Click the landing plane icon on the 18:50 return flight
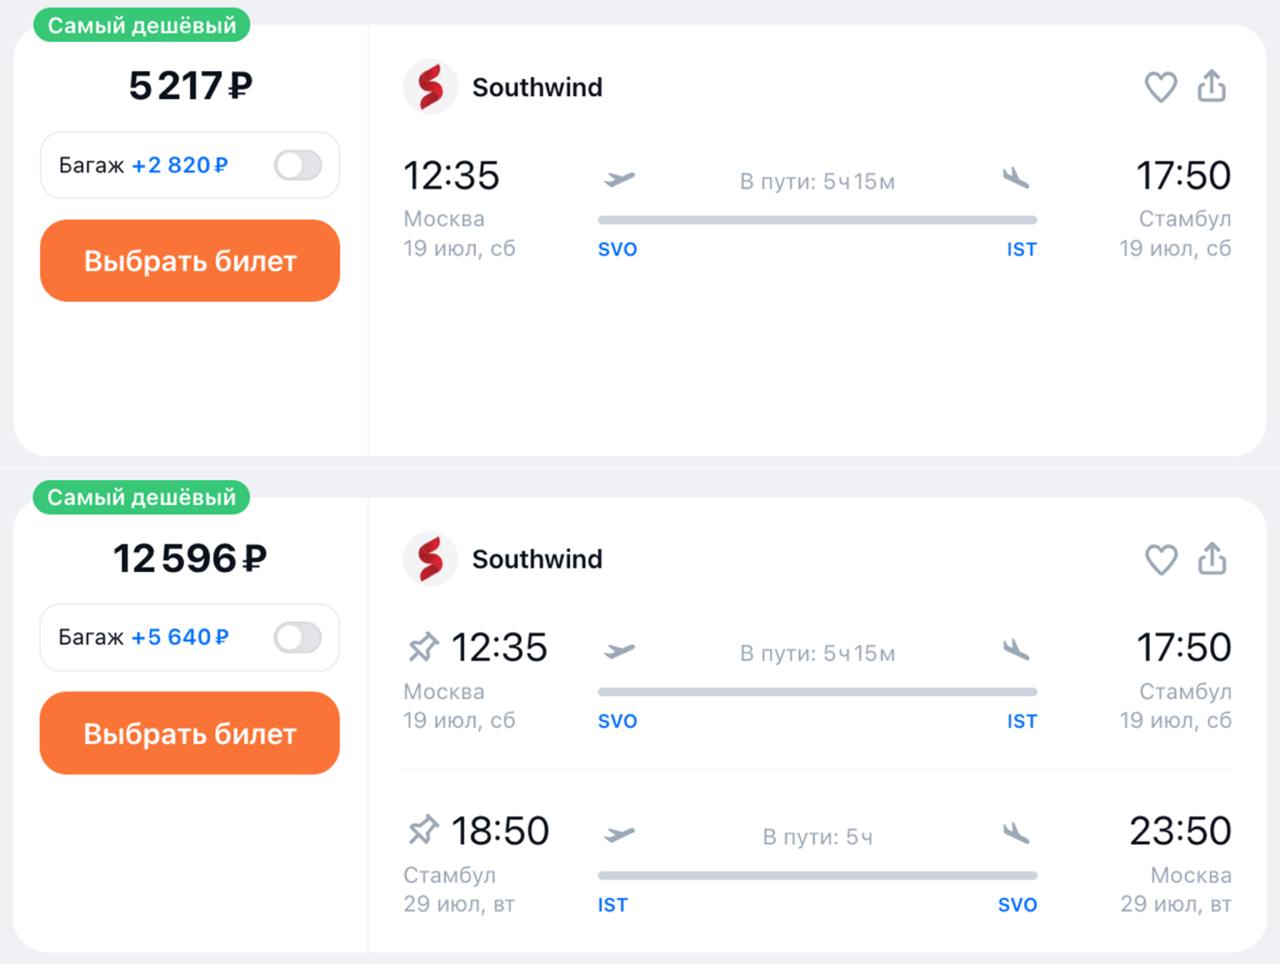1280x964 pixels. (1016, 832)
